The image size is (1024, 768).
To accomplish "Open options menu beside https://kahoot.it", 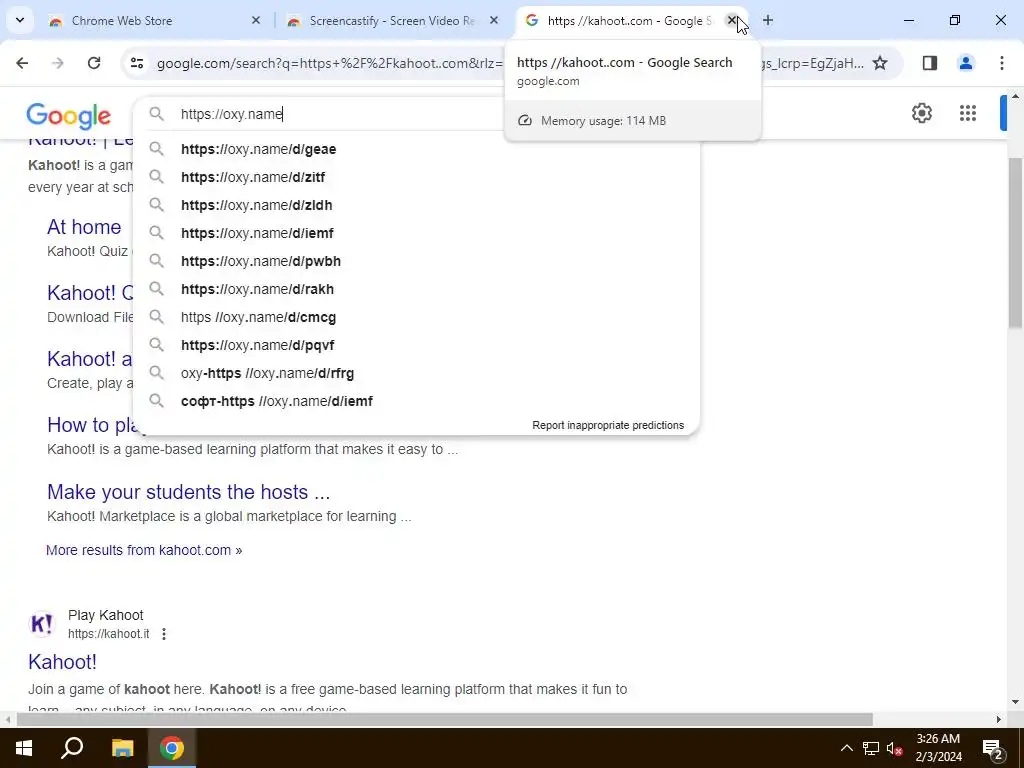I will 164,633.
